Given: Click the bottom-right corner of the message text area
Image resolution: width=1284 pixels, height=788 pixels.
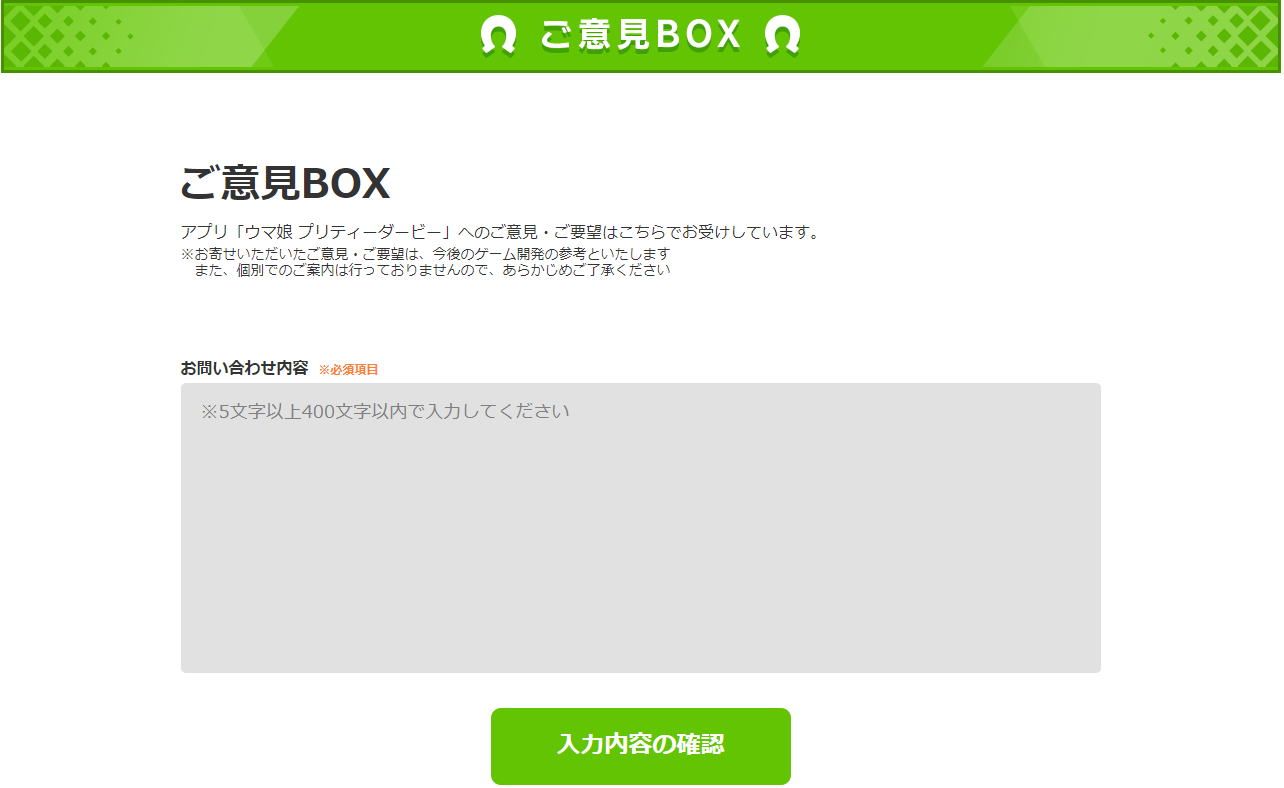Looking at the screenshot, I should click(x=1094, y=666).
